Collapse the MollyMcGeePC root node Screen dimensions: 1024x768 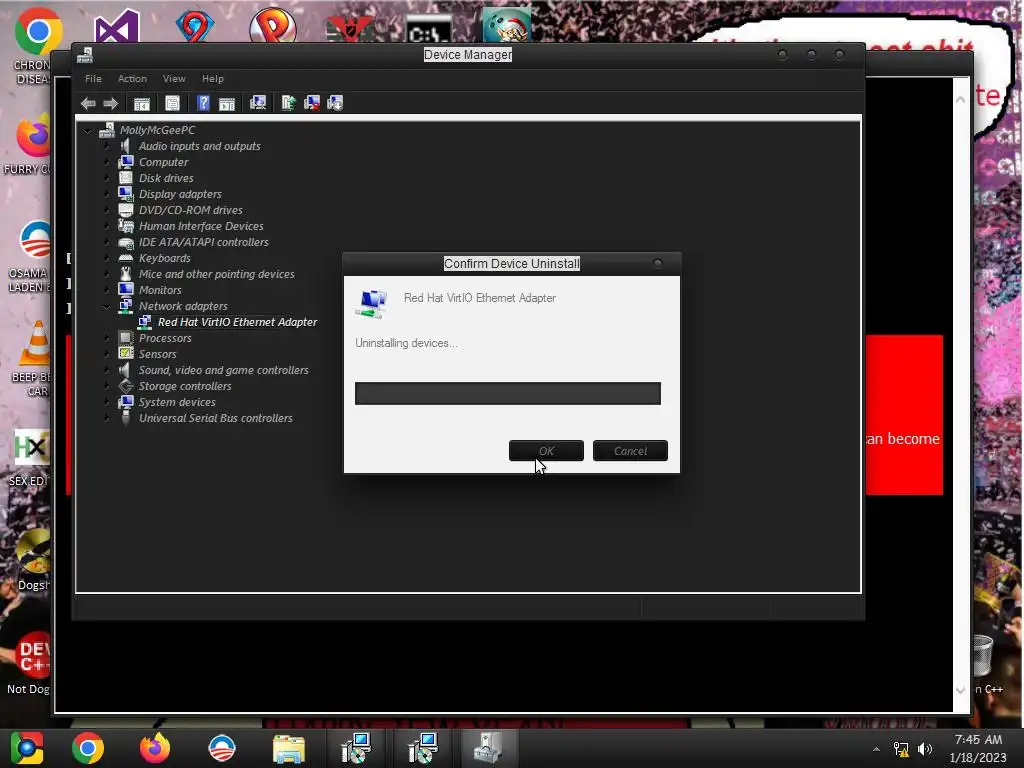(x=88, y=131)
